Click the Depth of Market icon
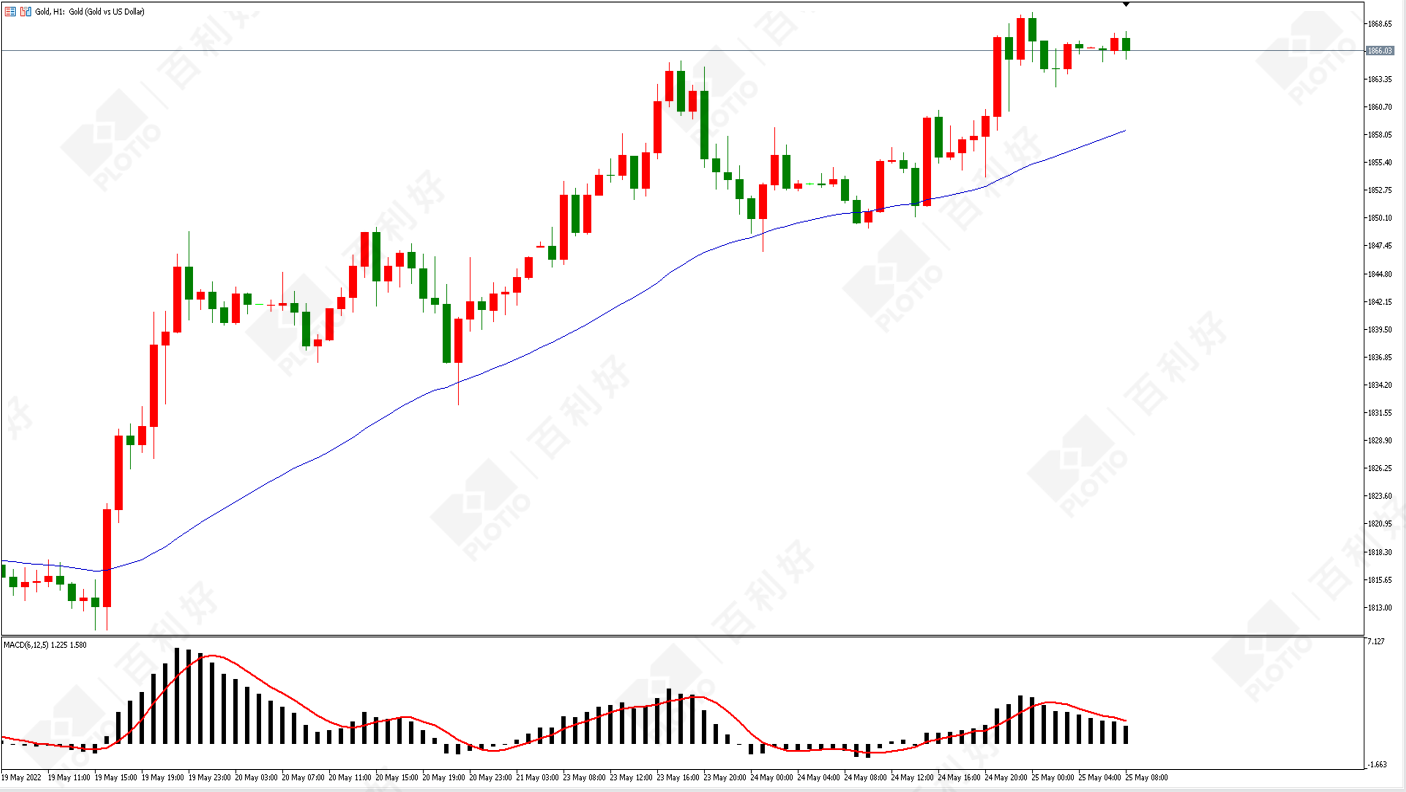This screenshot has height=792, width=1406. (x=25, y=11)
